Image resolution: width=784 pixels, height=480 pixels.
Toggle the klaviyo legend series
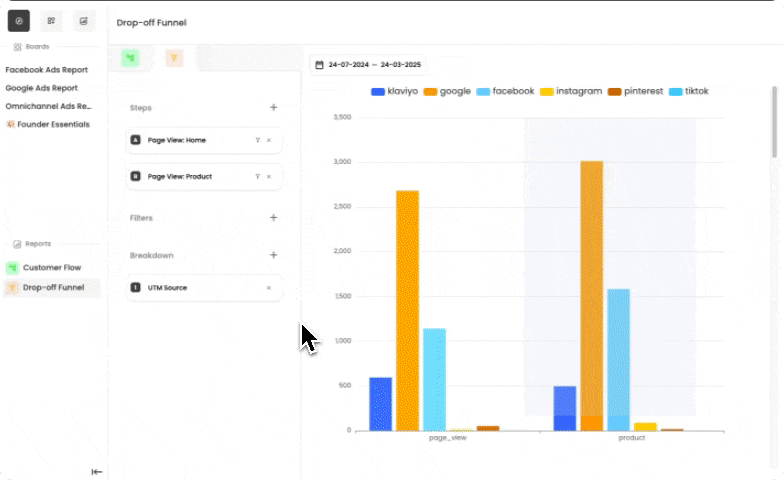pos(394,92)
